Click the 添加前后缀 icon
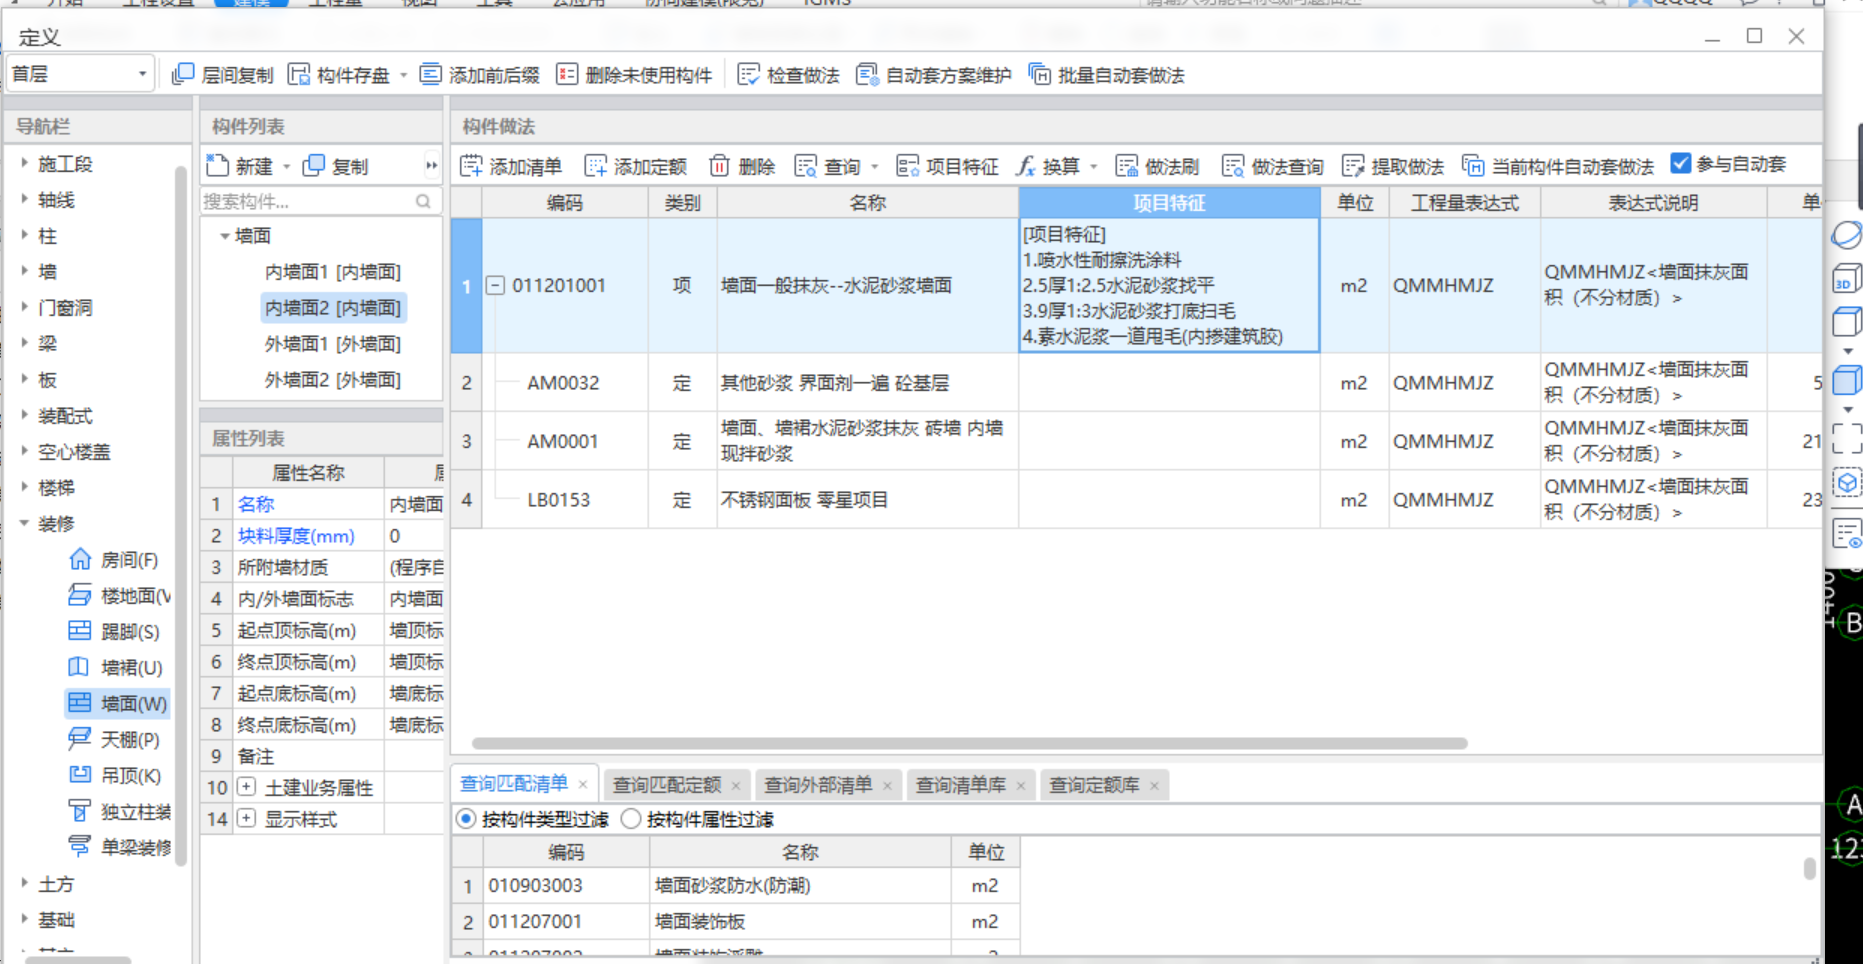 point(430,75)
